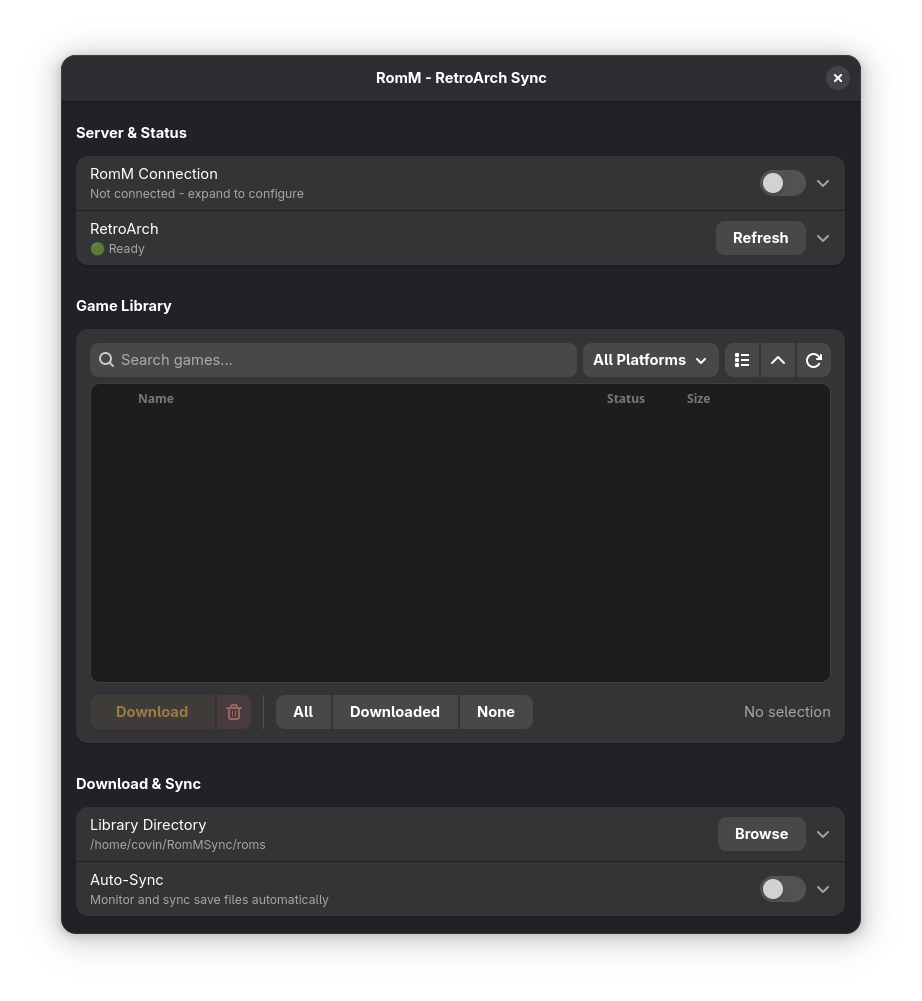Viewport: 922px width, 1001px height.
Task: Click 'Not connected - expand to configure' text
Action: click(x=197, y=193)
